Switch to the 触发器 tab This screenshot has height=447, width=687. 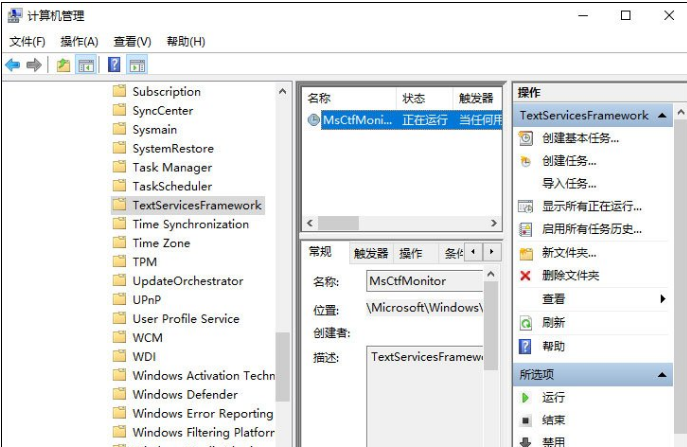click(x=371, y=253)
